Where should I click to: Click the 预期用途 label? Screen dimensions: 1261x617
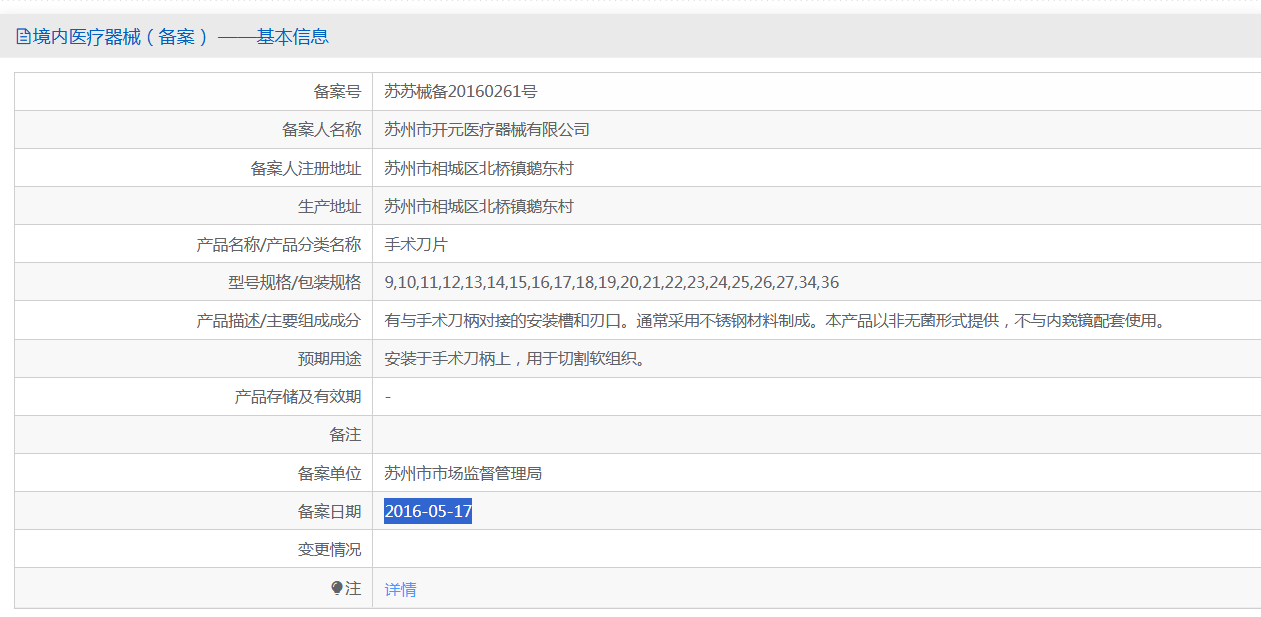(x=329, y=358)
